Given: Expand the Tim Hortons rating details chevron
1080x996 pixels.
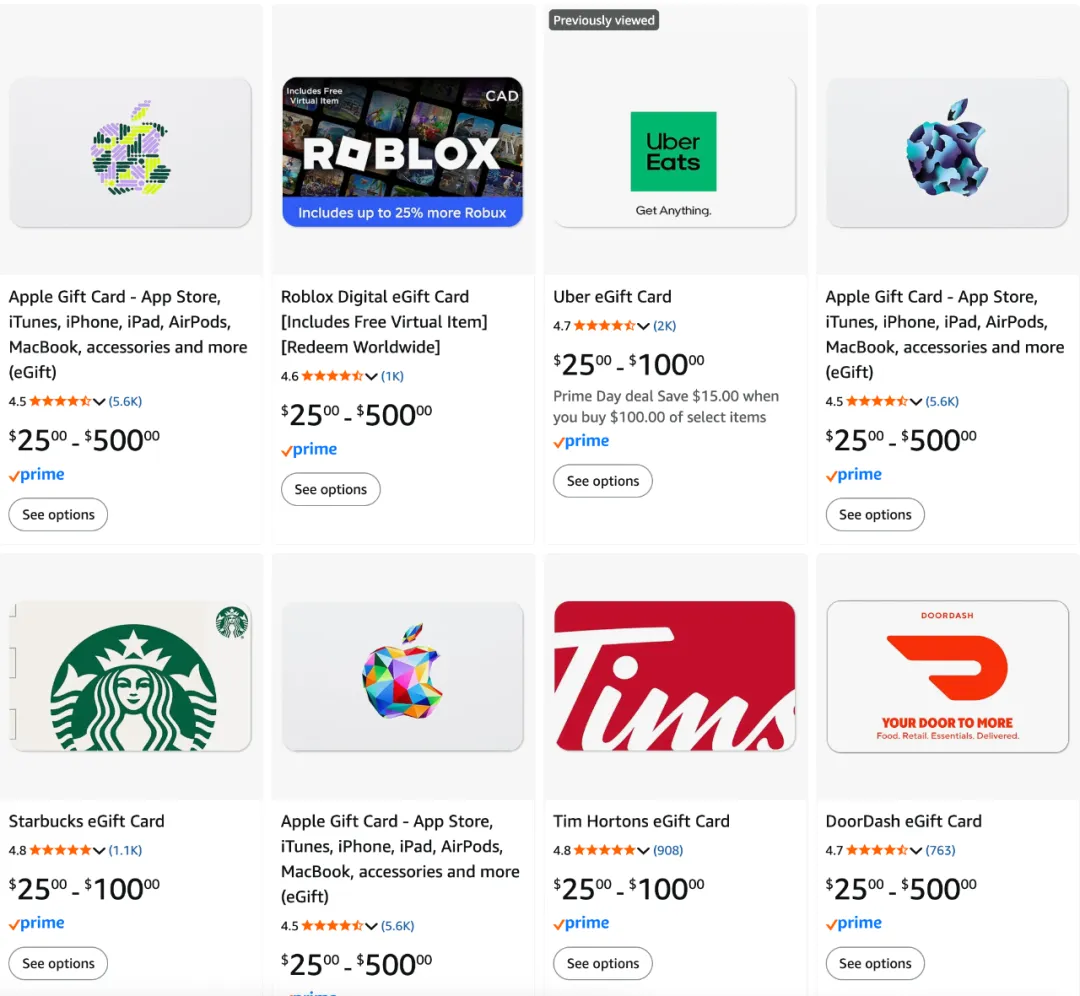Looking at the screenshot, I should pyautogui.click(x=643, y=851).
